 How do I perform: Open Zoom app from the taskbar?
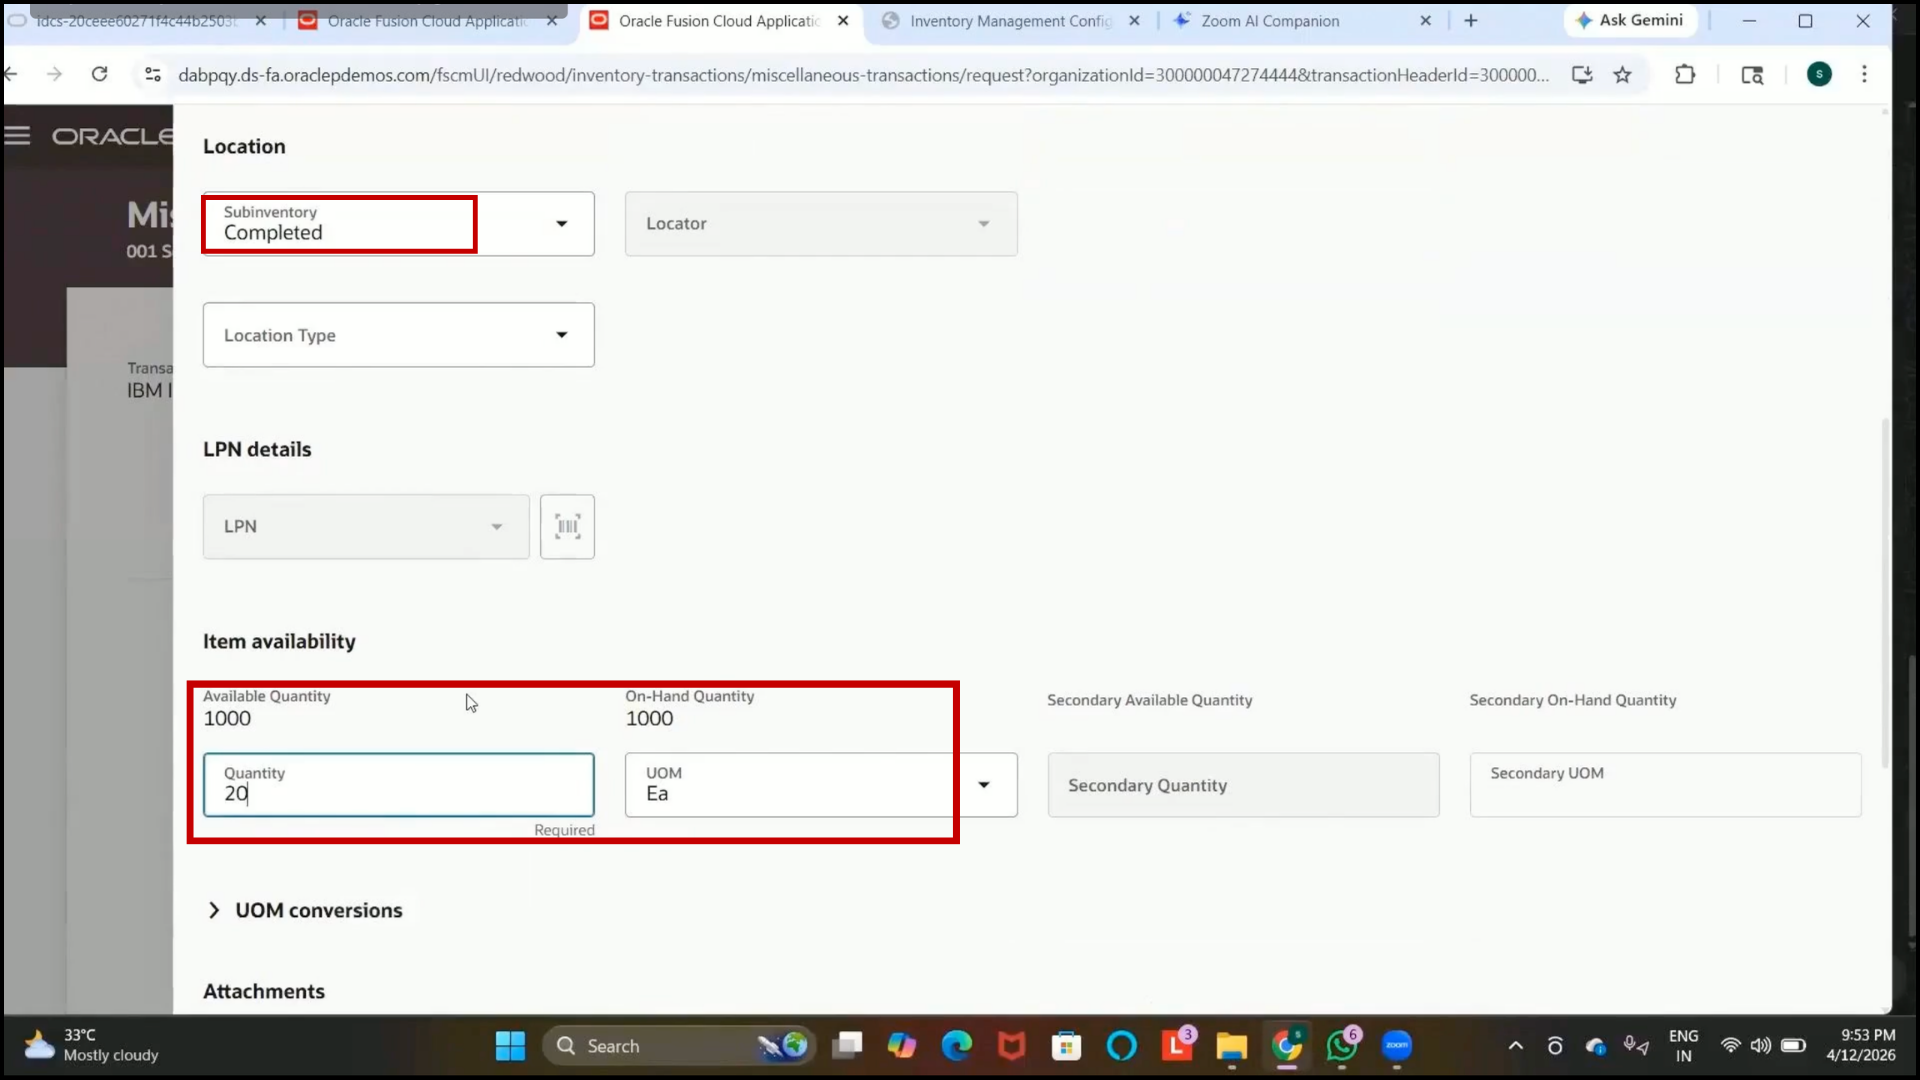1397,1046
